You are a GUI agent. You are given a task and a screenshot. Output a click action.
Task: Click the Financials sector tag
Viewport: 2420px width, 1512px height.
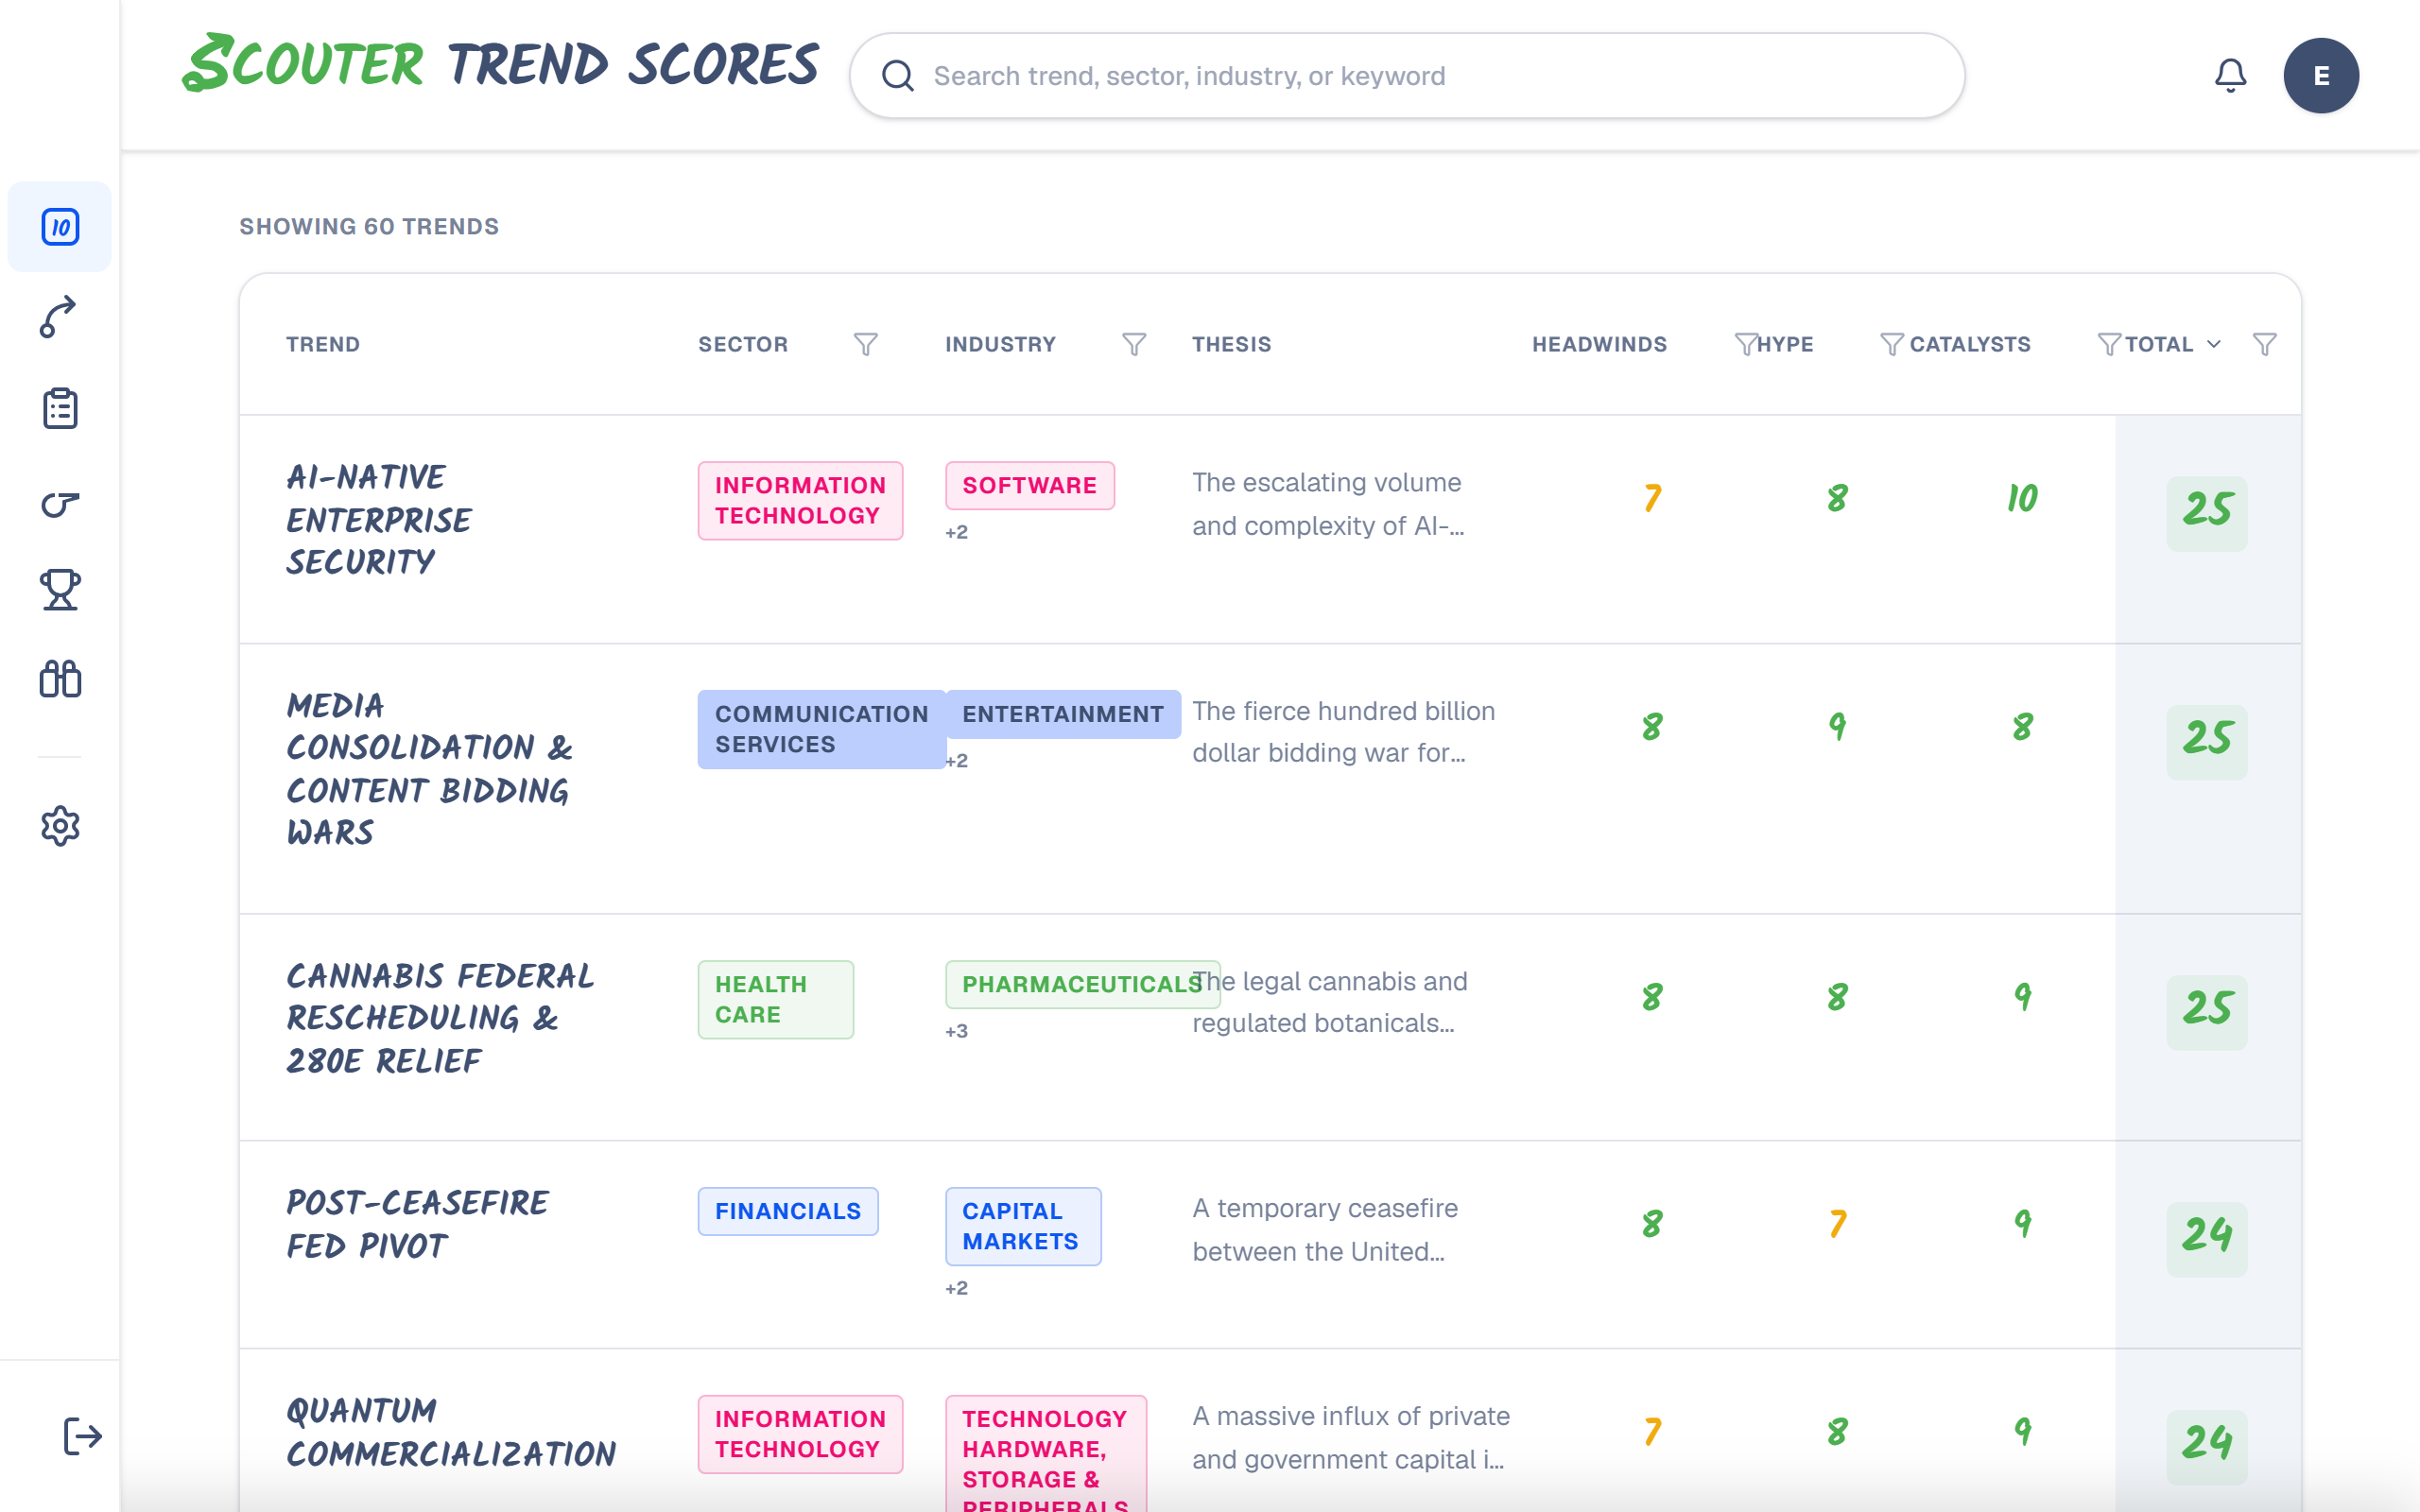(788, 1211)
